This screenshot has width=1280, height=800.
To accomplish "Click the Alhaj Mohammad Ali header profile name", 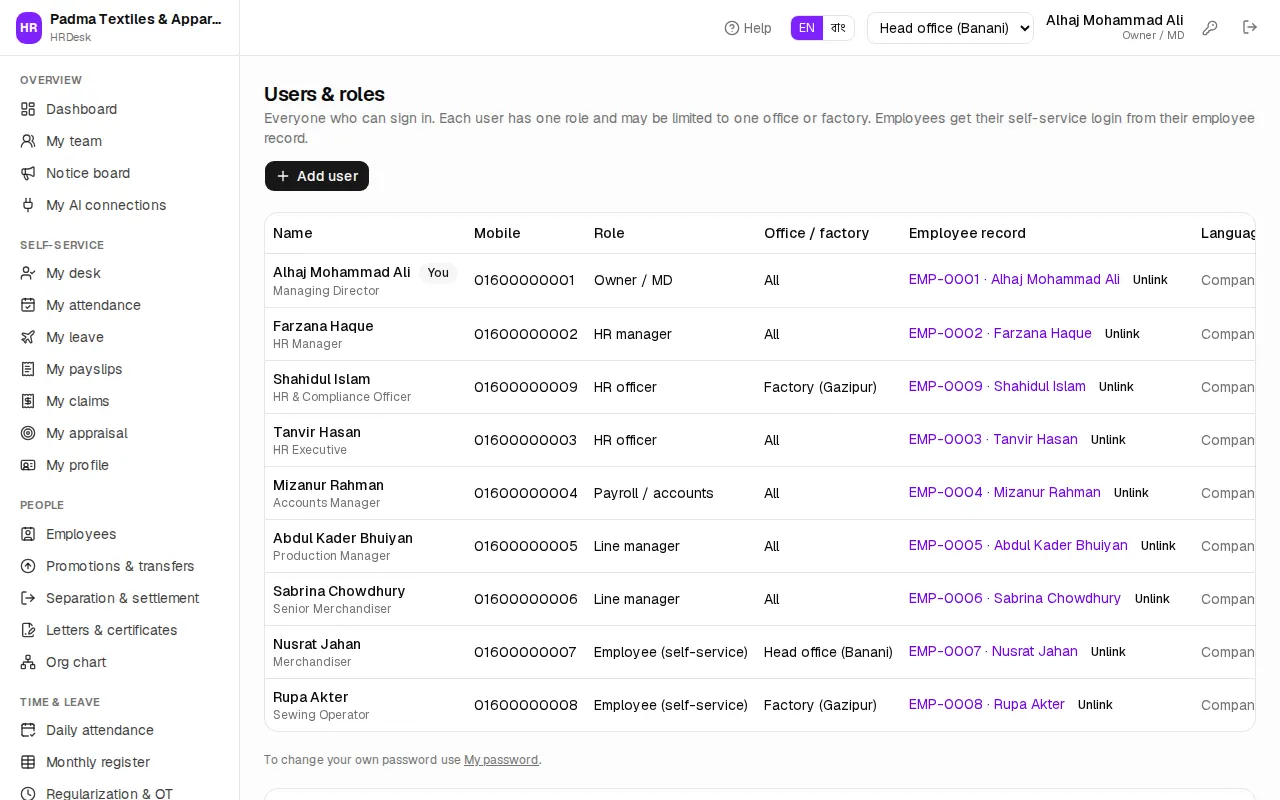I will 1114,20.
